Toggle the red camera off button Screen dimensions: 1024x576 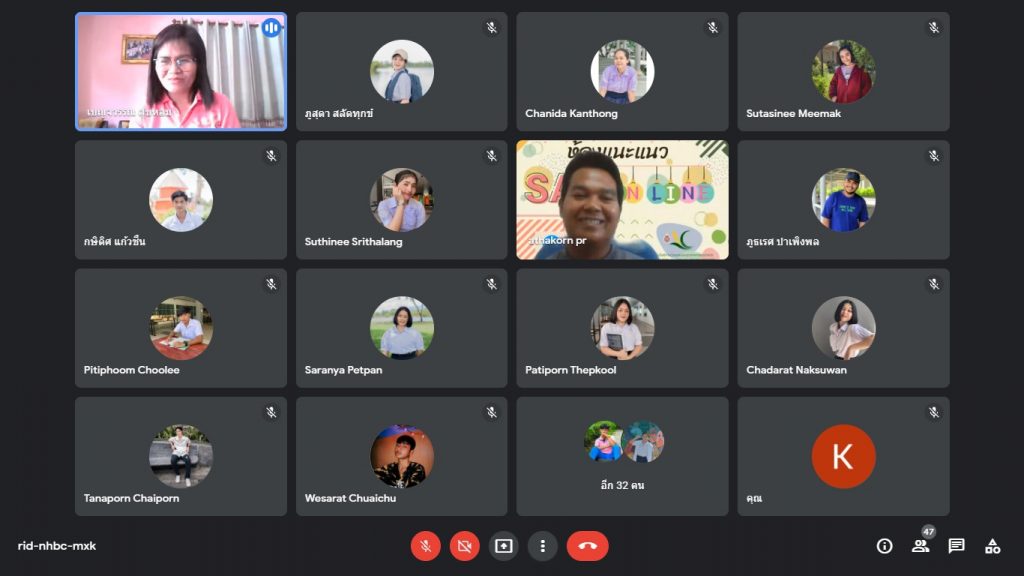(x=464, y=546)
